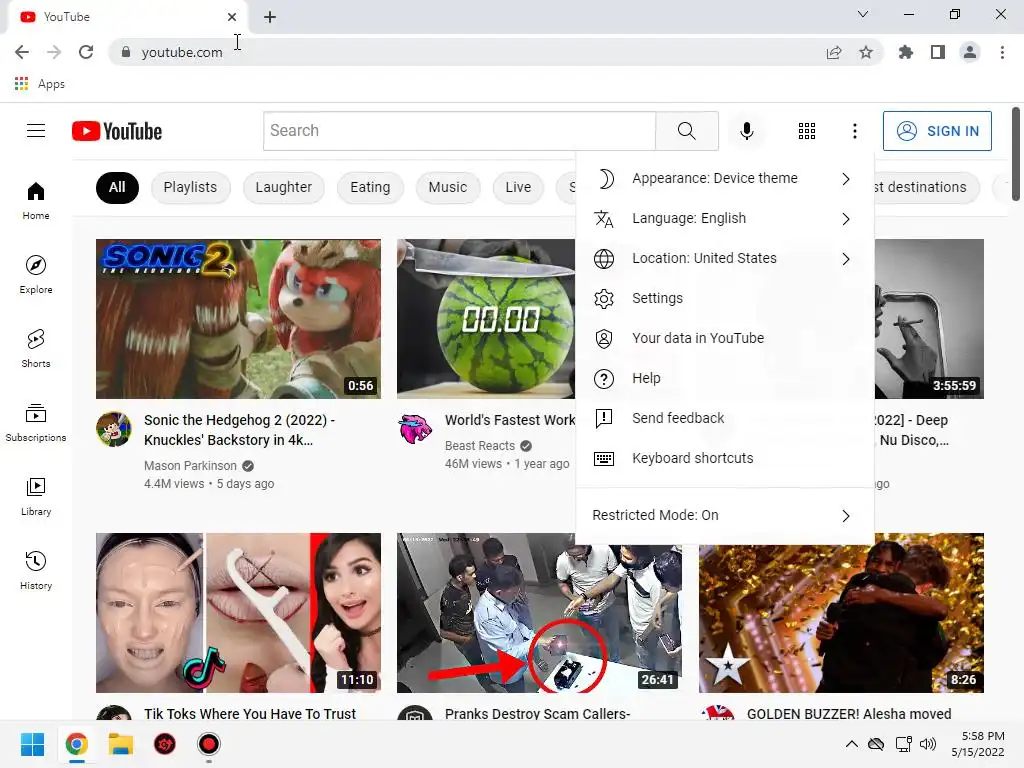Select the Music filter chip
This screenshot has height=768, width=1024.
pyautogui.click(x=448, y=187)
